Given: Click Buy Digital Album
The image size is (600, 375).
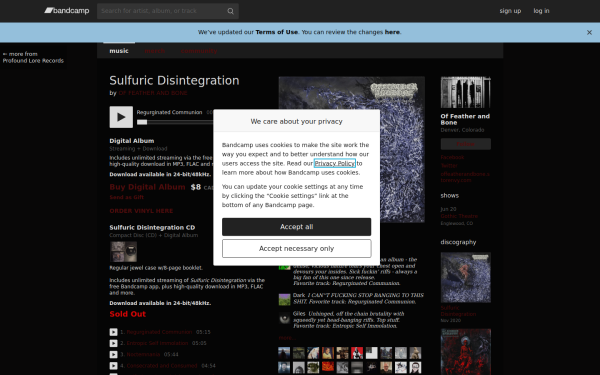Looking at the screenshot, I should 147,187.
